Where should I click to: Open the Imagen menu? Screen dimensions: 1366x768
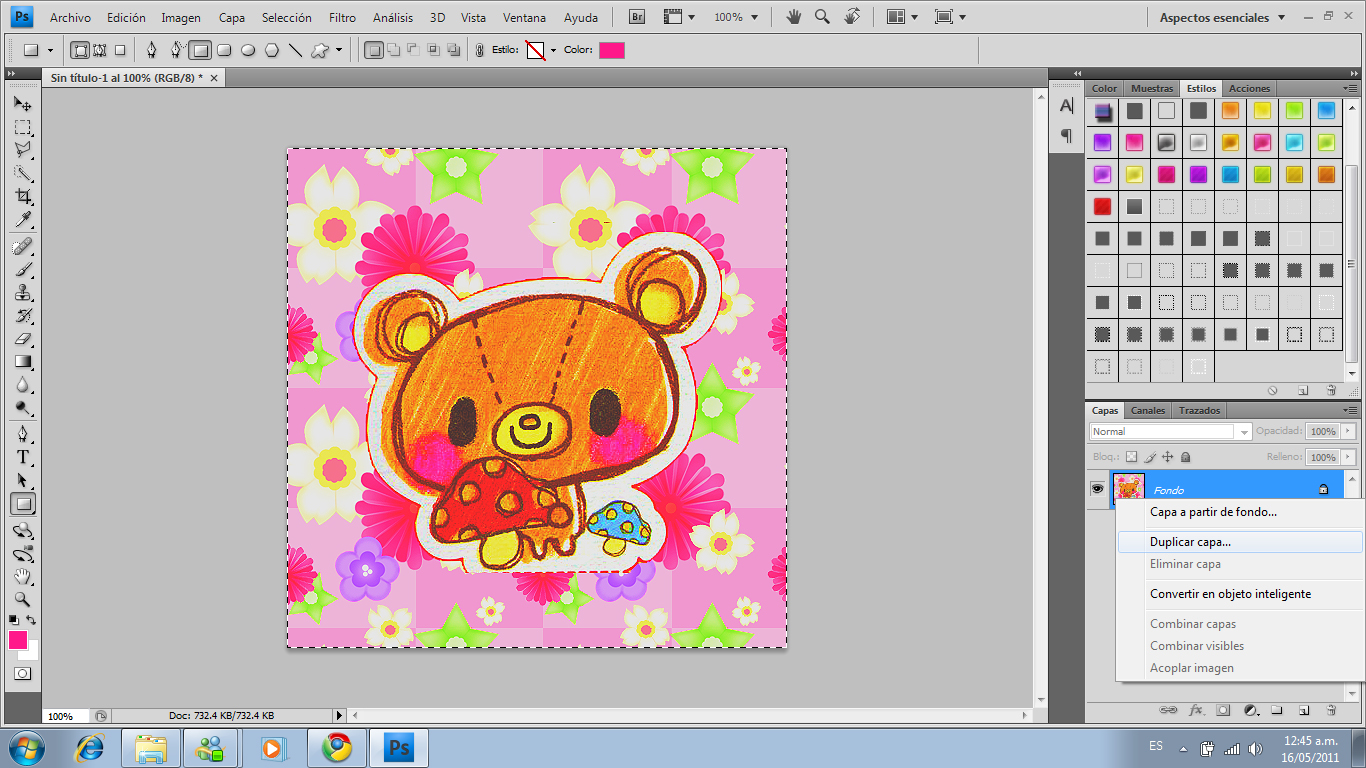point(181,17)
